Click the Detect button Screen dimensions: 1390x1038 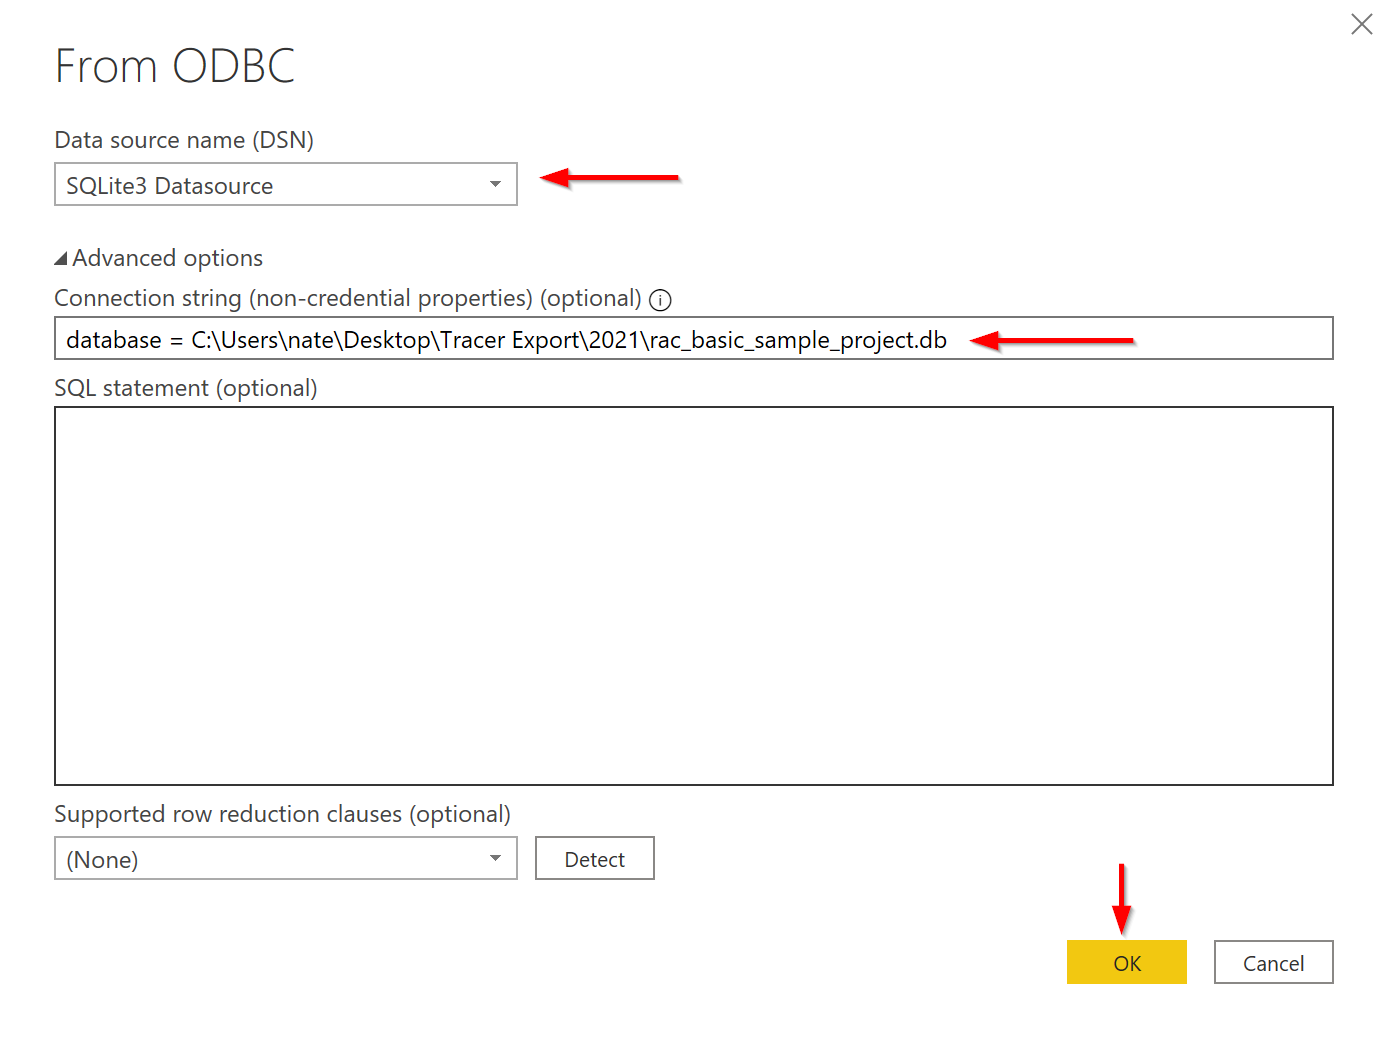pyautogui.click(x=594, y=858)
